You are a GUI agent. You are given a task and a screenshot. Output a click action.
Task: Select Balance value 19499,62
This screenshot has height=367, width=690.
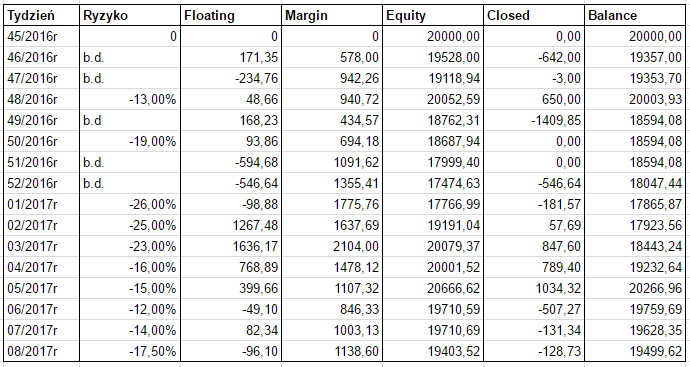(x=635, y=351)
